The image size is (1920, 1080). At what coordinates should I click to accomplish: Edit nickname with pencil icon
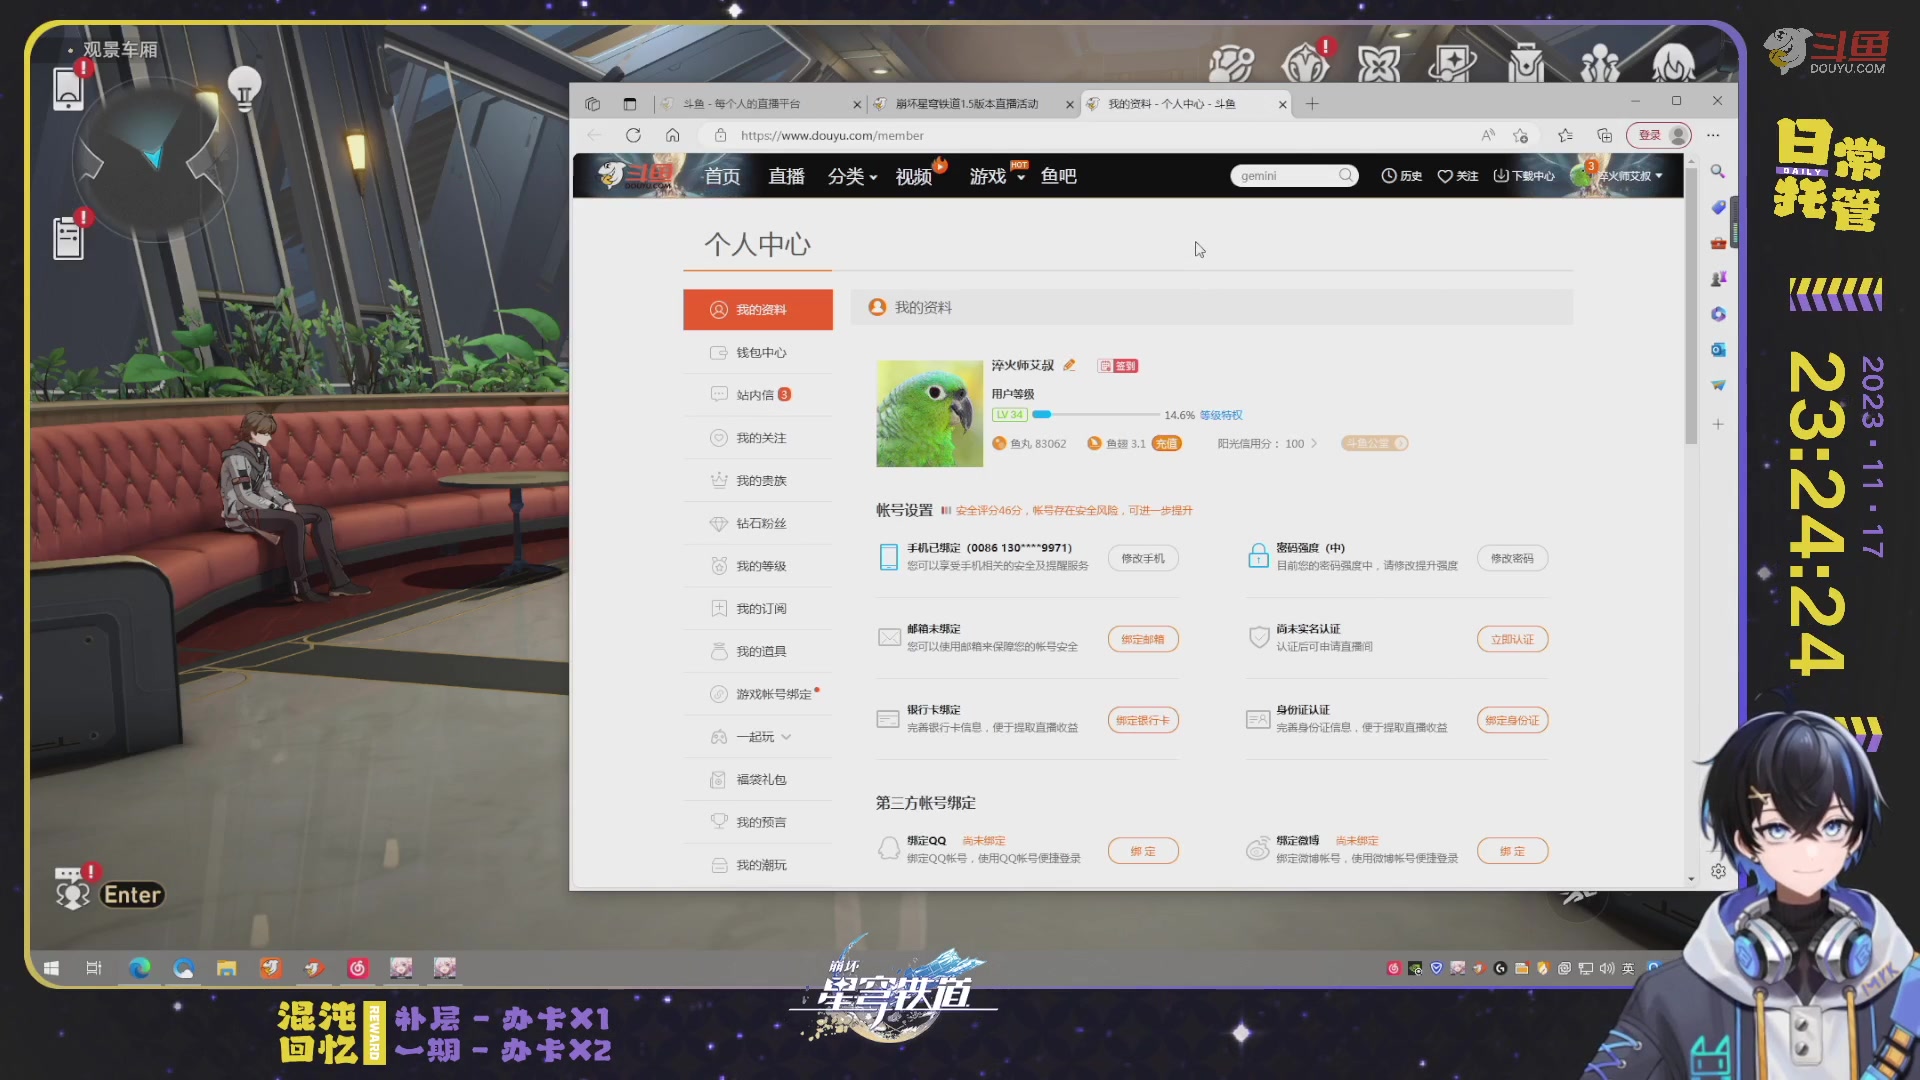pos(1069,365)
